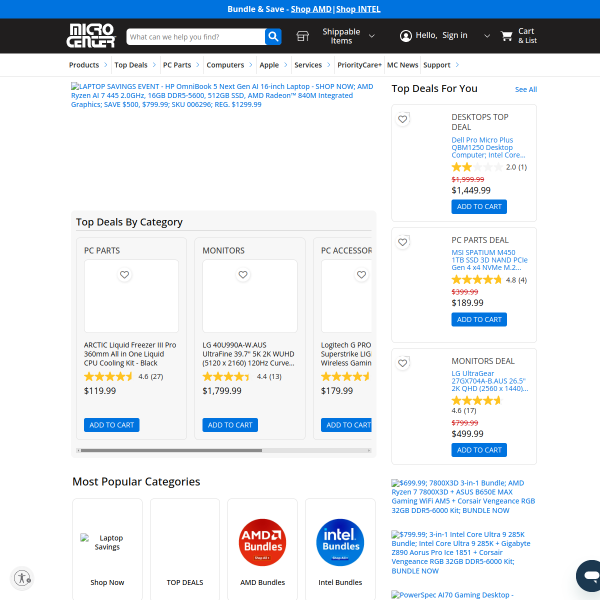Click the MSI SPATIUM 4.8 star rating

click(x=477, y=280)
